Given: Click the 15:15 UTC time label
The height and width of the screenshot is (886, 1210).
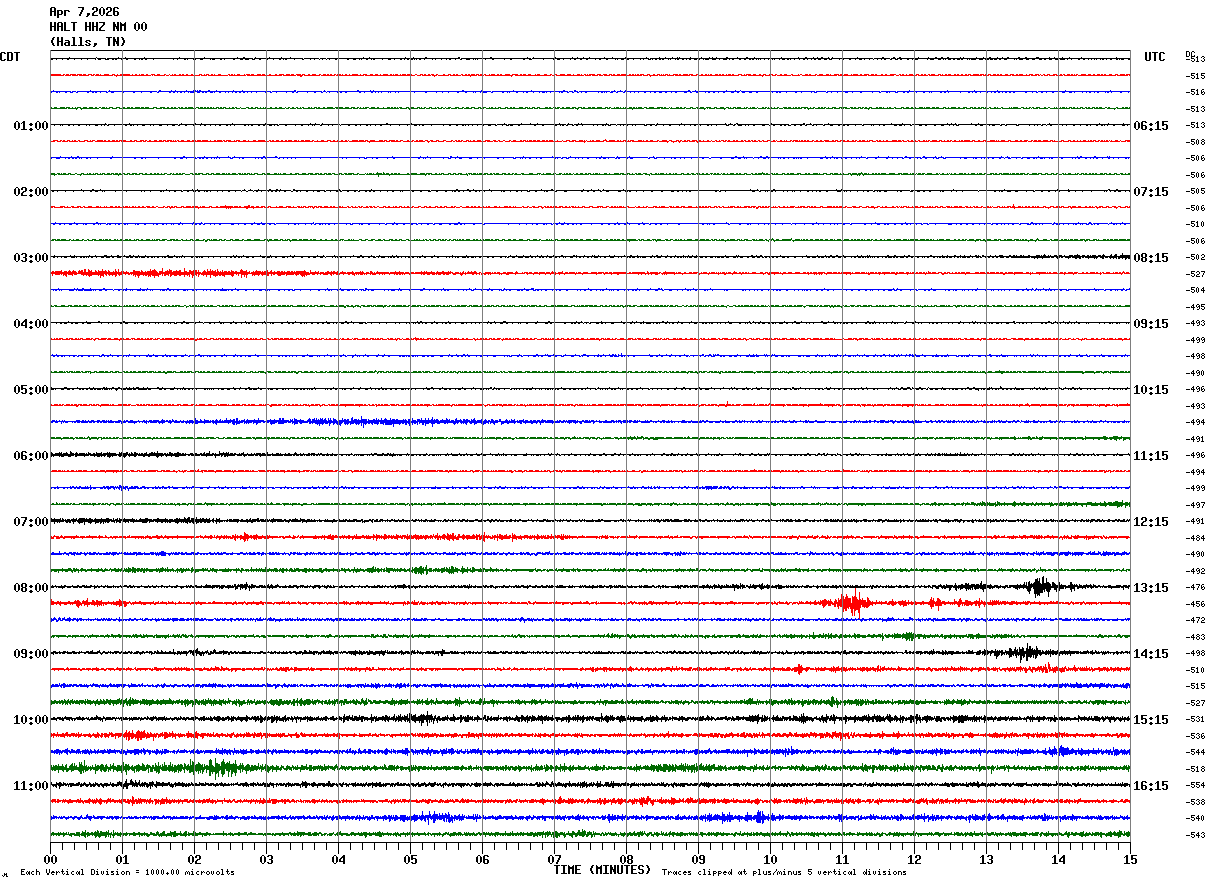Looking at the screenshot, I should [x=1150, y=720].
